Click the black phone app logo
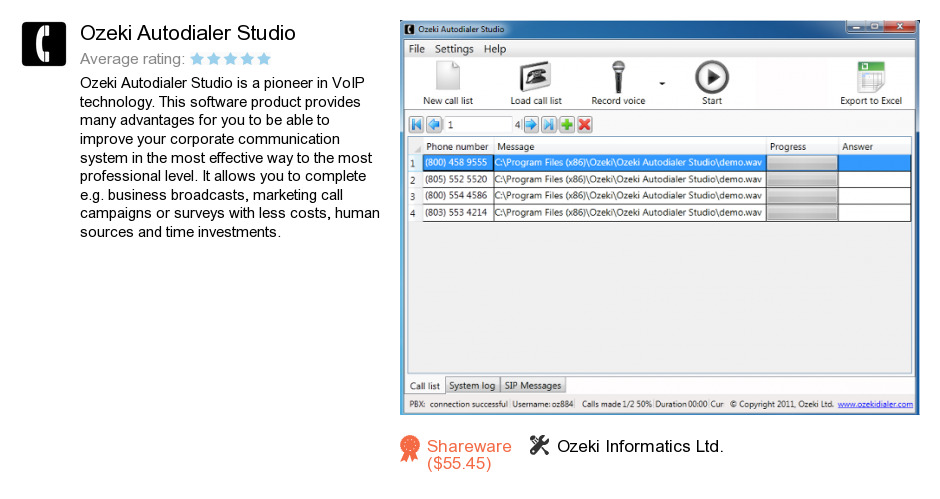Screen dimensions: 940x499 pyautogui.click(x=44, y=44)
